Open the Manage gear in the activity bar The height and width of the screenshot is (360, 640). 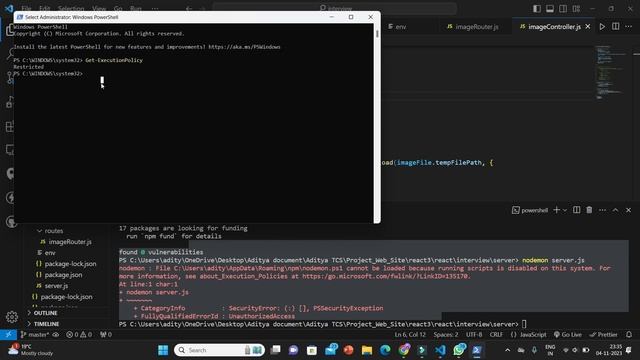(x=11, y=317)
